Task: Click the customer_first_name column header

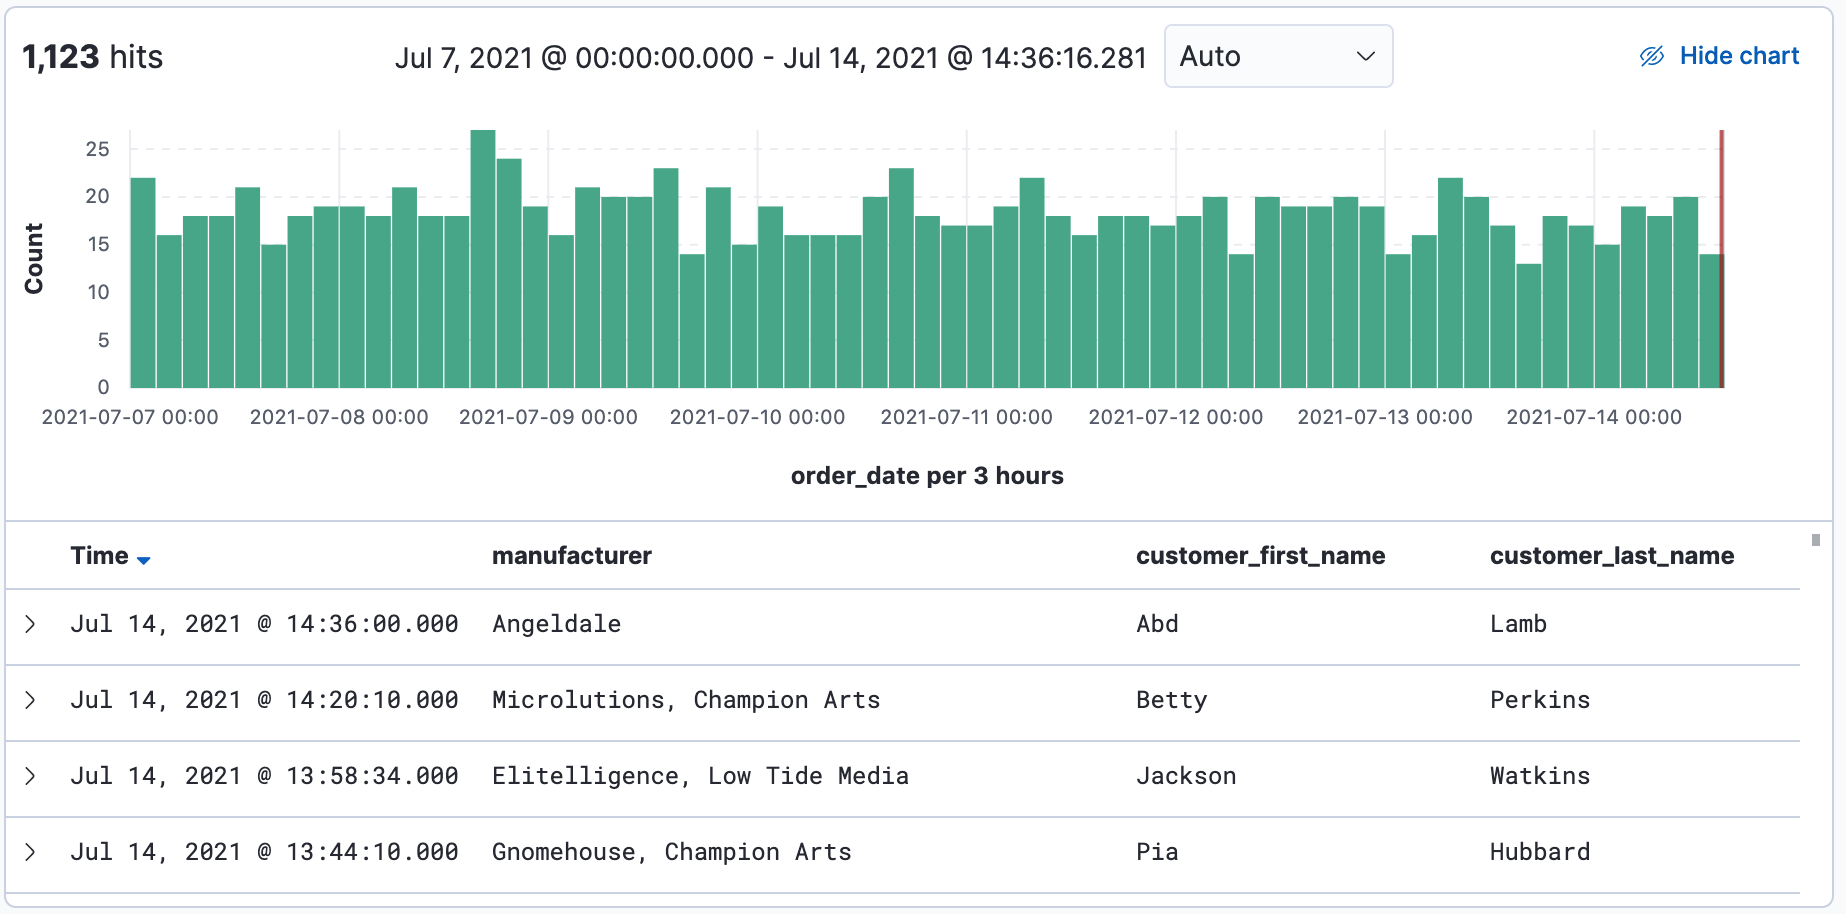Action: click(x=1260, y=556)
